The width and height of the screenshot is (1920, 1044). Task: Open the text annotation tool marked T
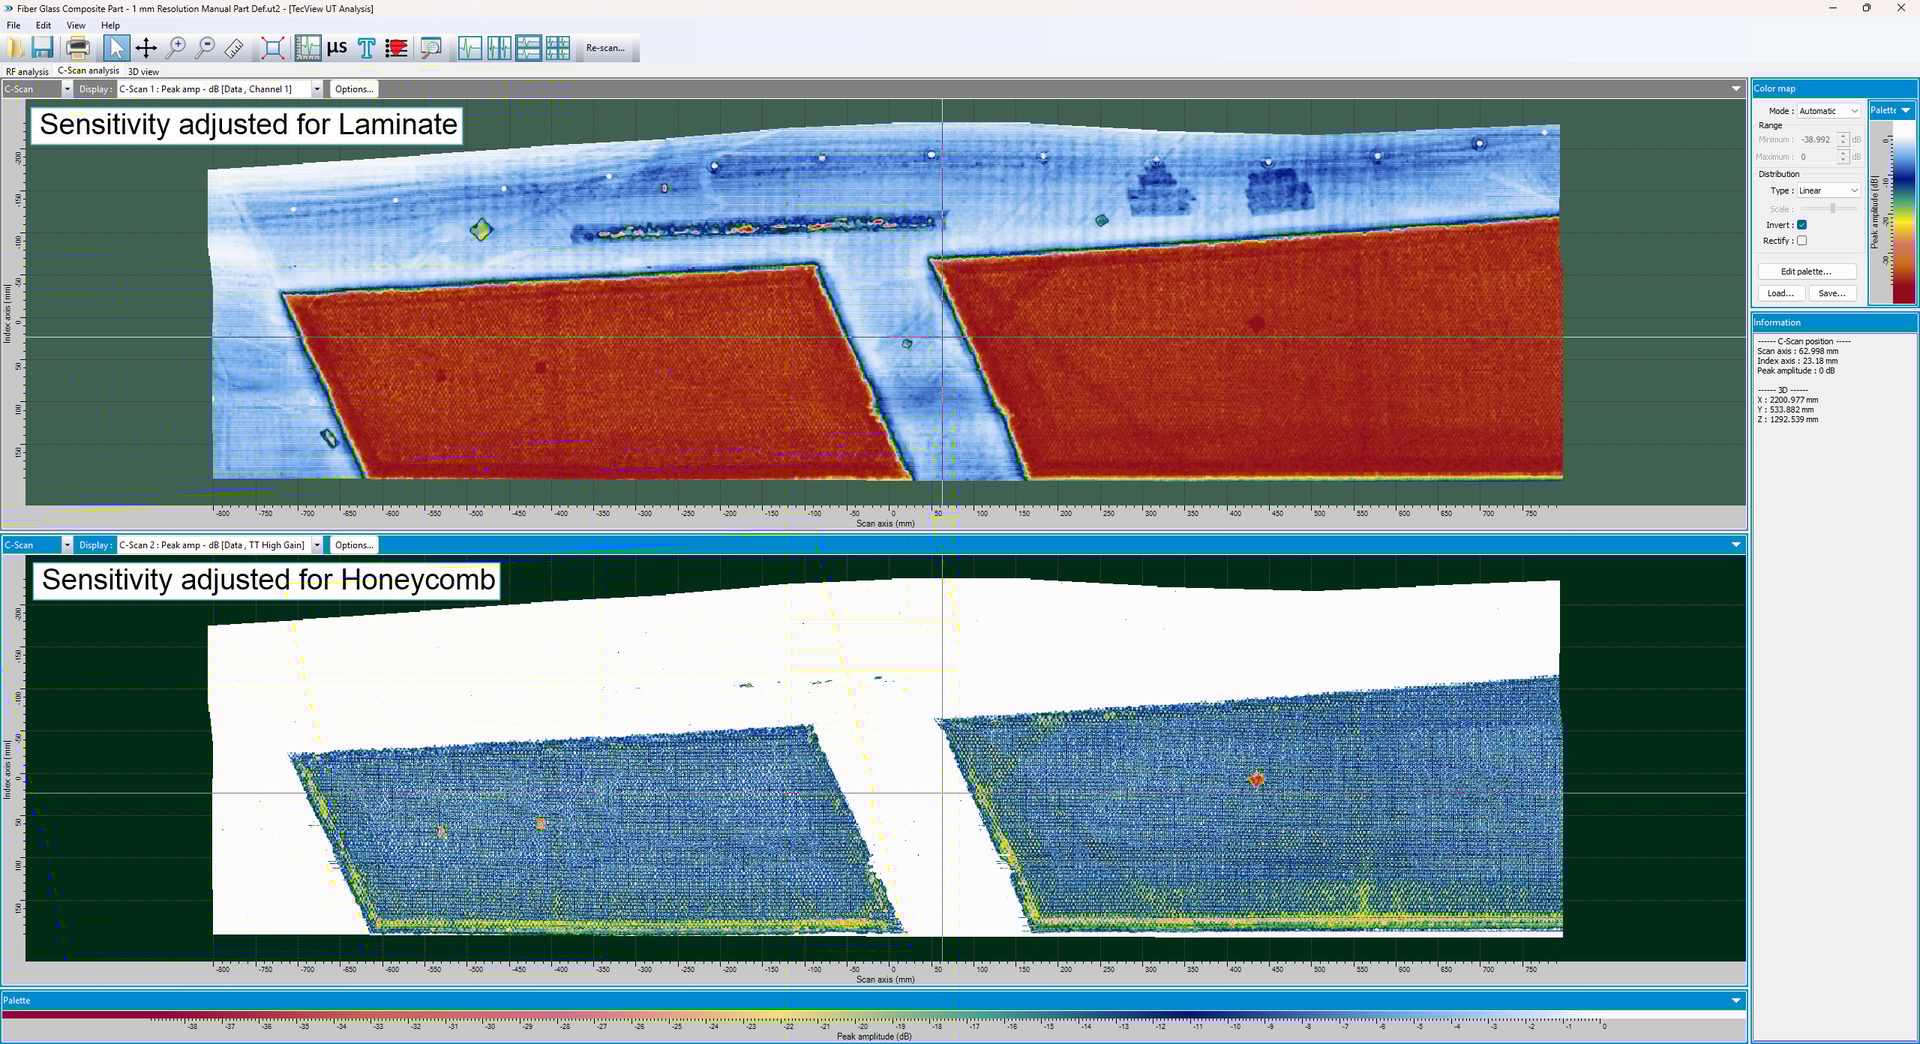pos(366,47)
